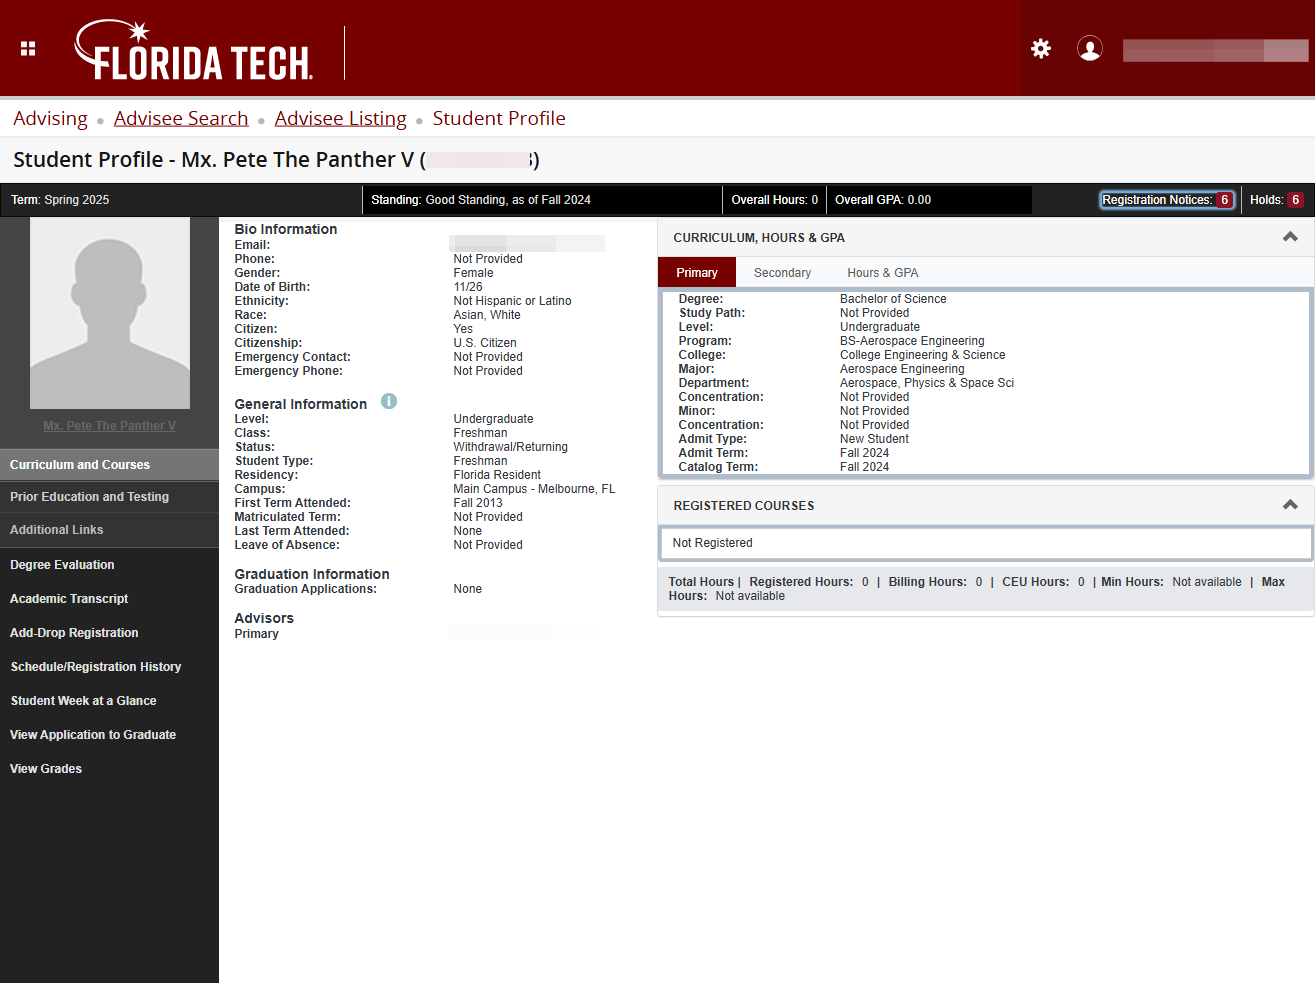
Task: Click the Not Hispanic or Latino ethnicity value
Action: pyautogui.click(x=512, y=301)
